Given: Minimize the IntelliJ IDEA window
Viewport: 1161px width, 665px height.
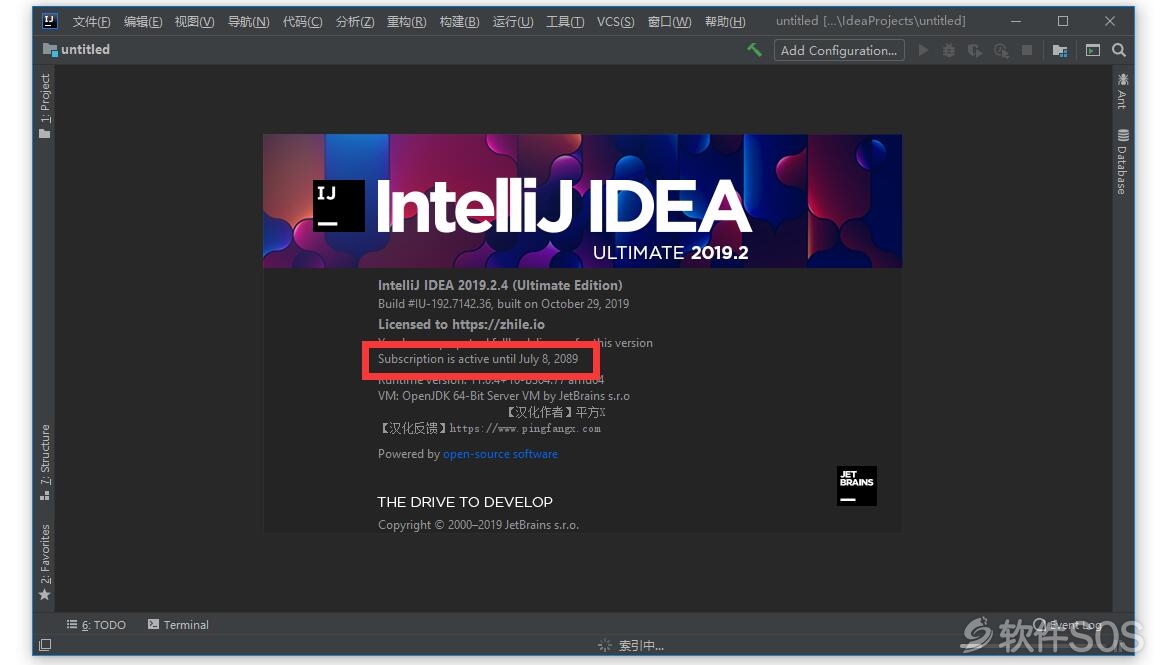Looking at the screenshot, I should coord(1016,21).
